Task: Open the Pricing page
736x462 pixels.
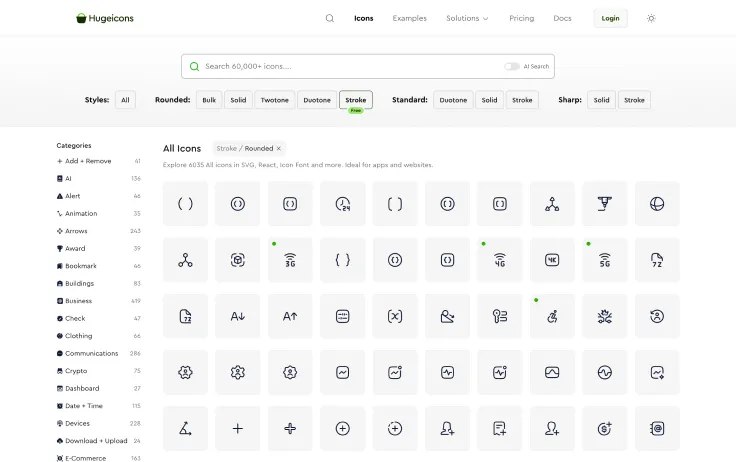Action: pos(521,18)
